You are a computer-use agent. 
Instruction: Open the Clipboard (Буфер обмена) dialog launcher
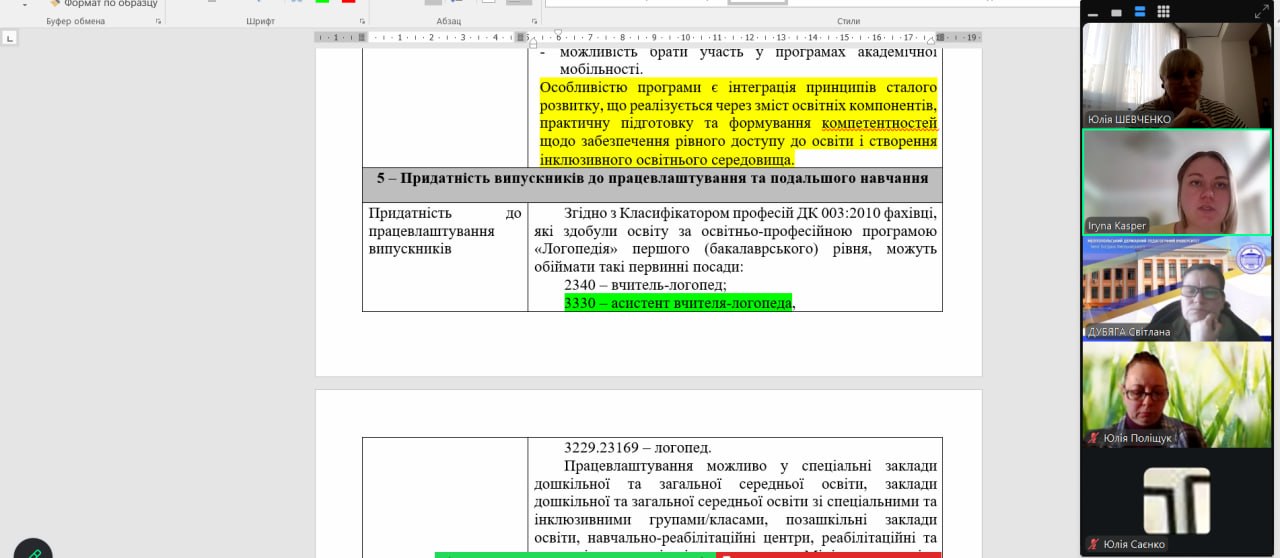(158, 21)
